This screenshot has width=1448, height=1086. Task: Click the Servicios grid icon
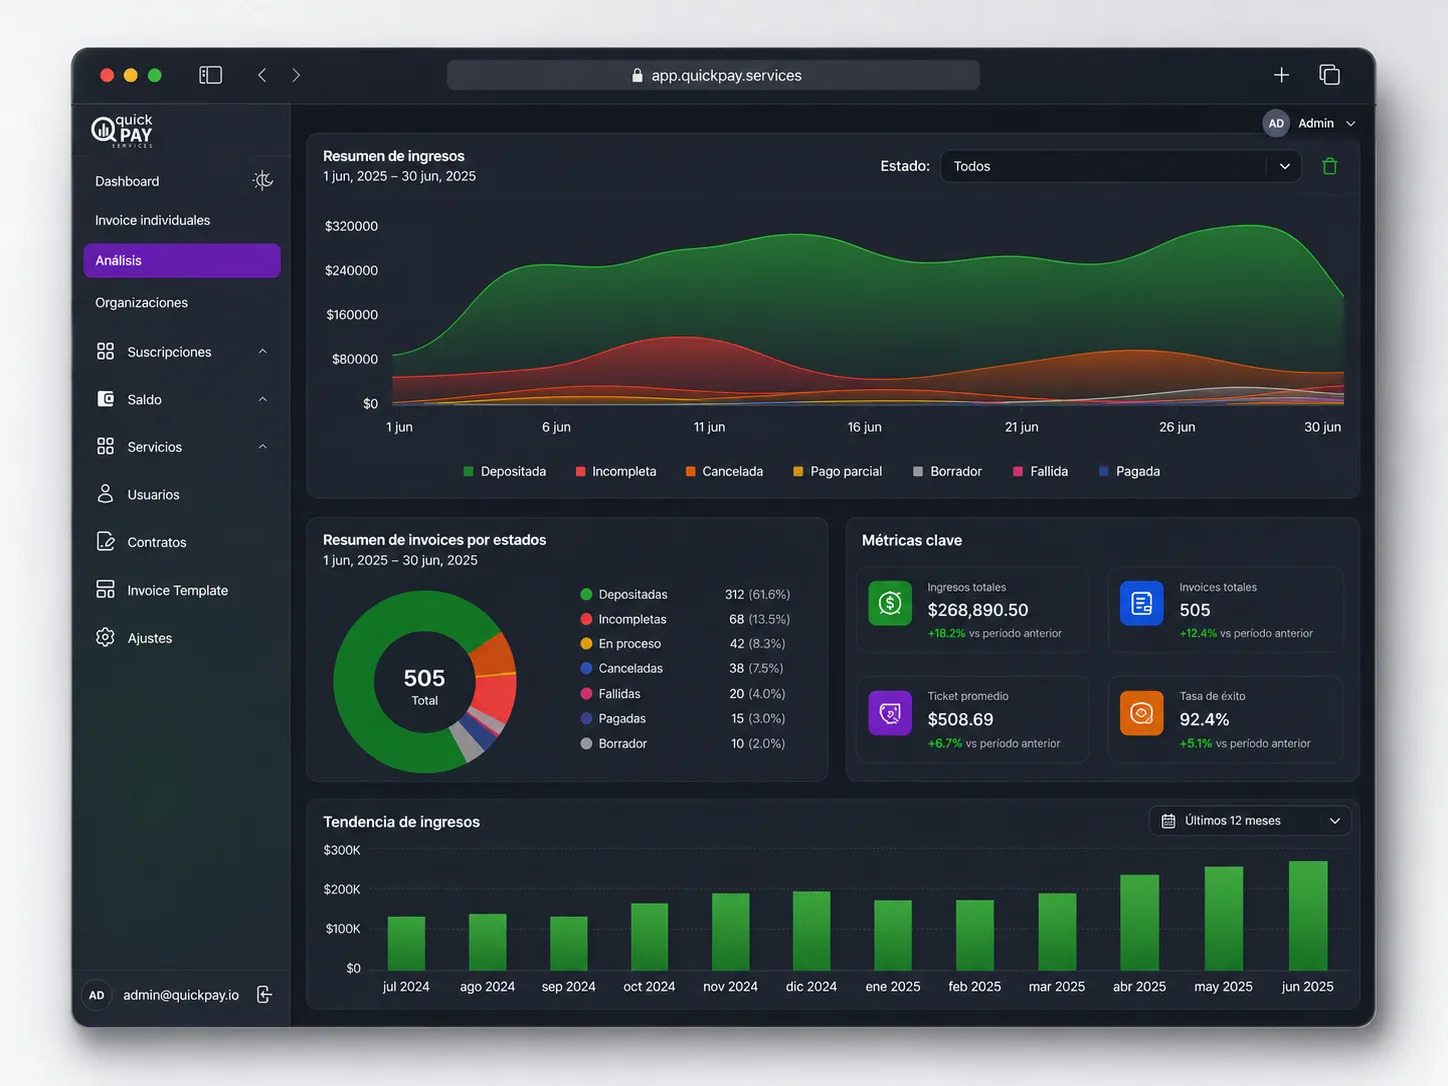click(x=105, y=446)
